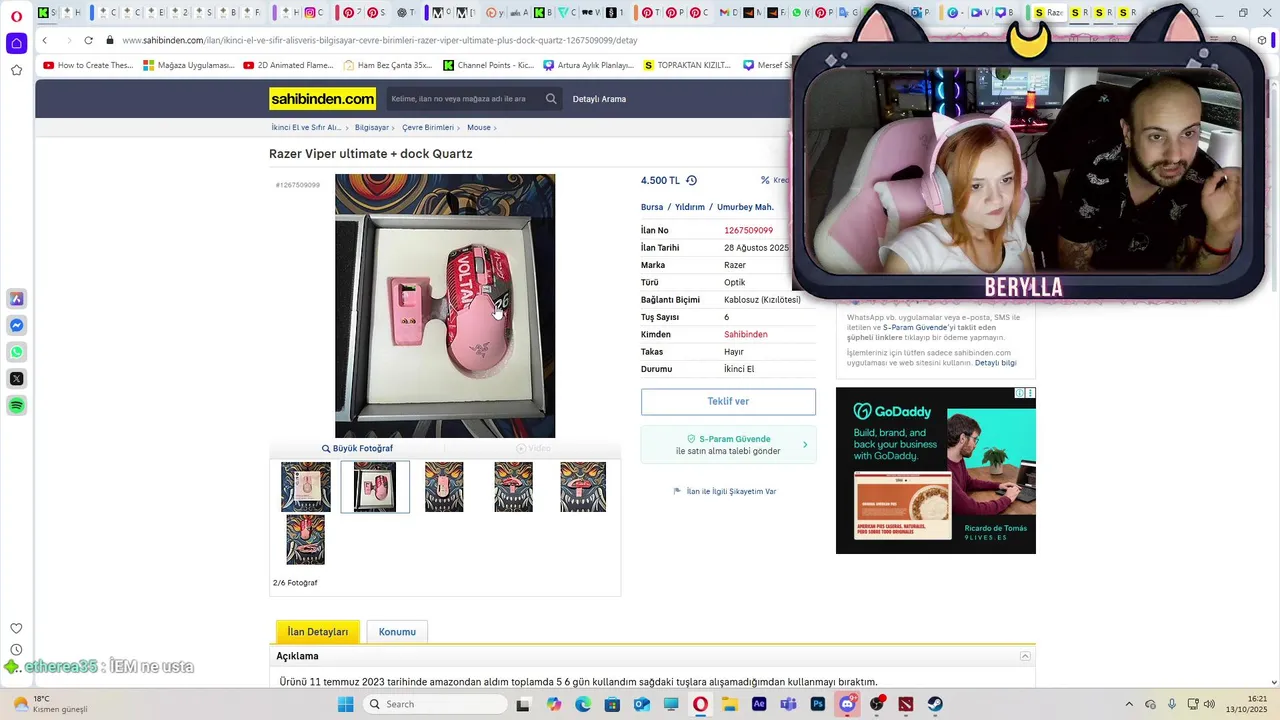Viewport: 1280px width, 720px height.
Task: Show hidden system tray icons chevron
Action: click(x=1129, y=704)
